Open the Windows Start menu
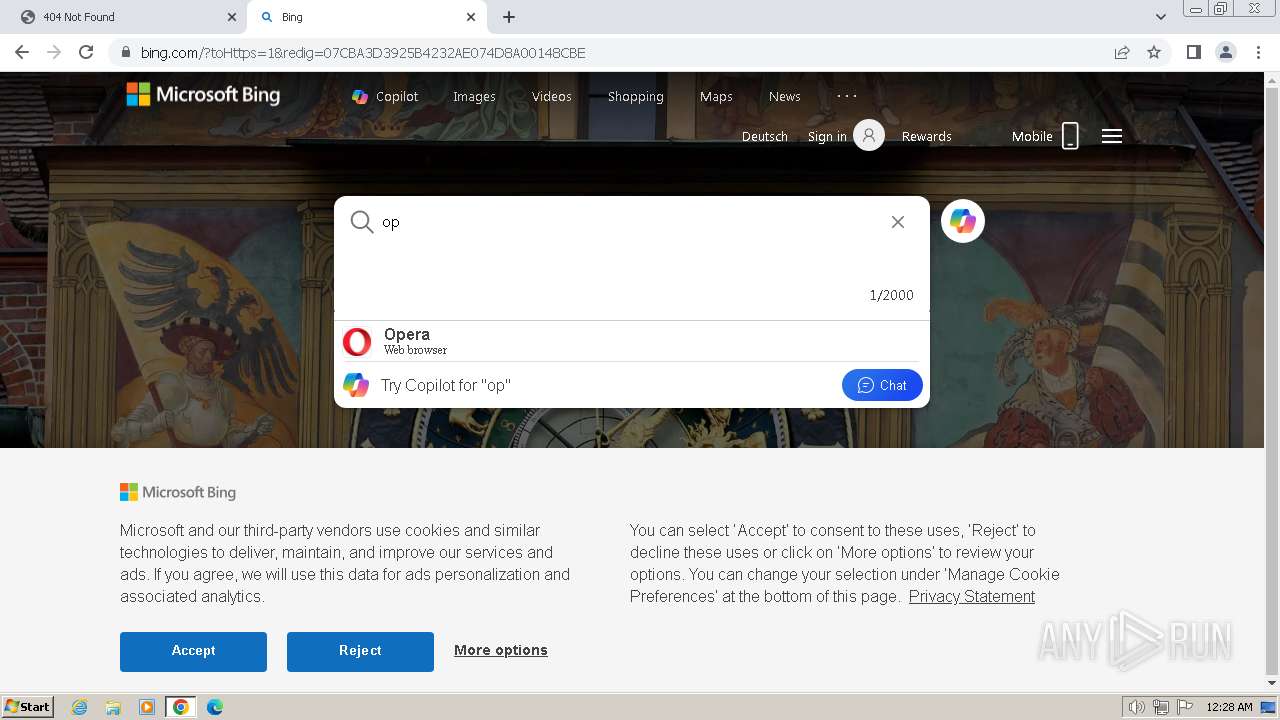The image size is (1280, 720). (28, 706)
